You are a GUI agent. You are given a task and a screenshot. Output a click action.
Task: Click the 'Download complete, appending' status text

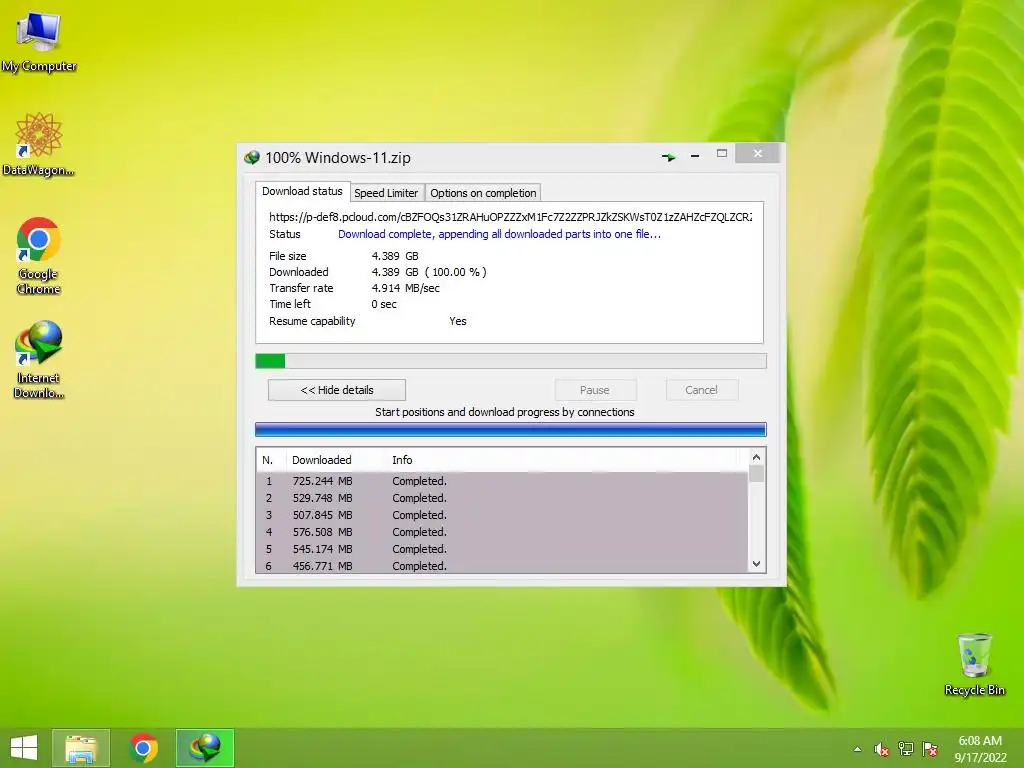point(499,234)
